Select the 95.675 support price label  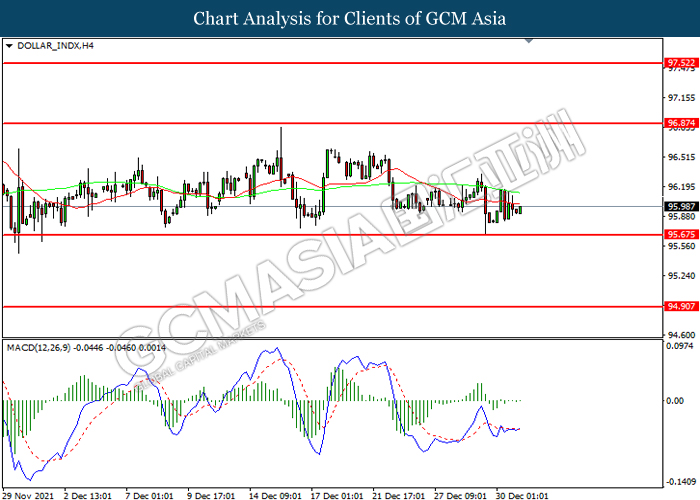pyautogui.click(x=680, y=234)
